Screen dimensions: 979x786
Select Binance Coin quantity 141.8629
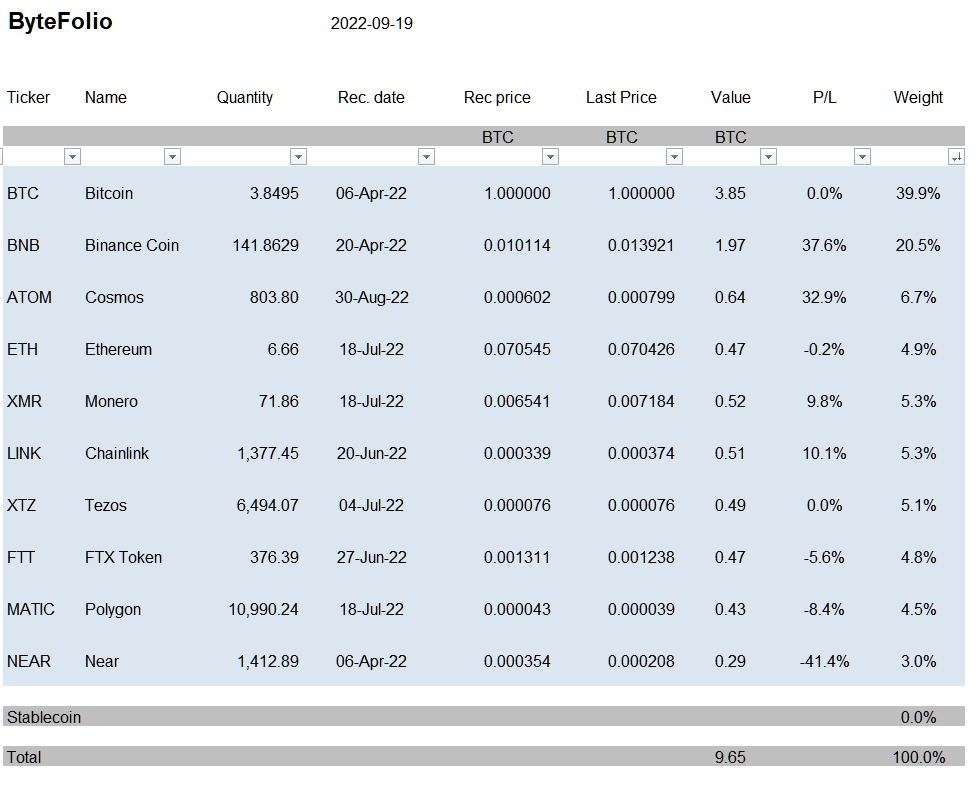pos(265,245)
